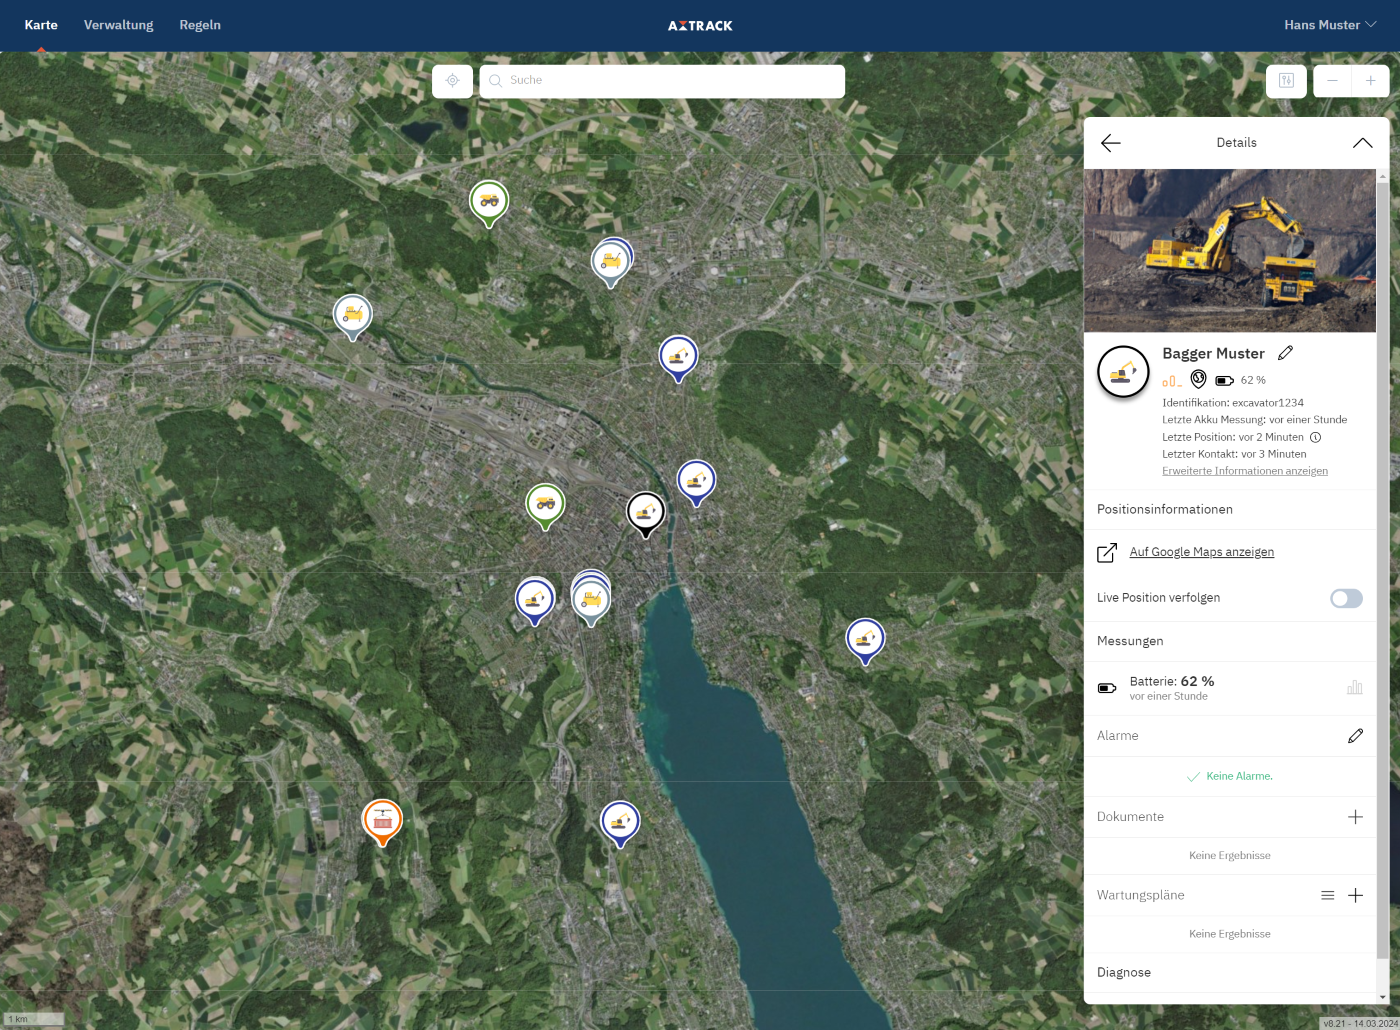Collapse the Details panel chevron
The height and width of the screenshot is (1030, 1400).
pos(1362,143)
